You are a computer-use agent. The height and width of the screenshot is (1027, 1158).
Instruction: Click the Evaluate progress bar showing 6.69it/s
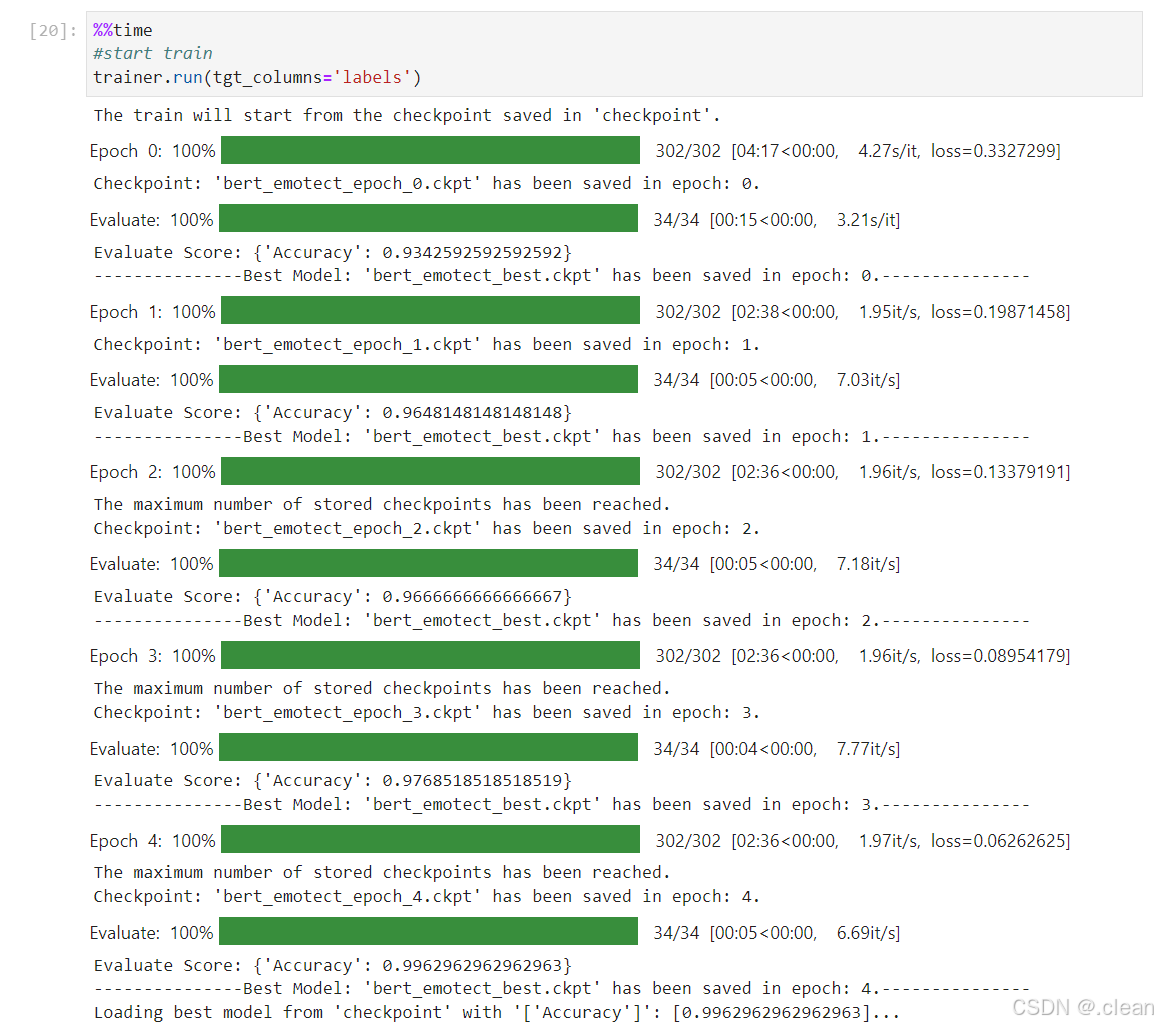[428, 932]
